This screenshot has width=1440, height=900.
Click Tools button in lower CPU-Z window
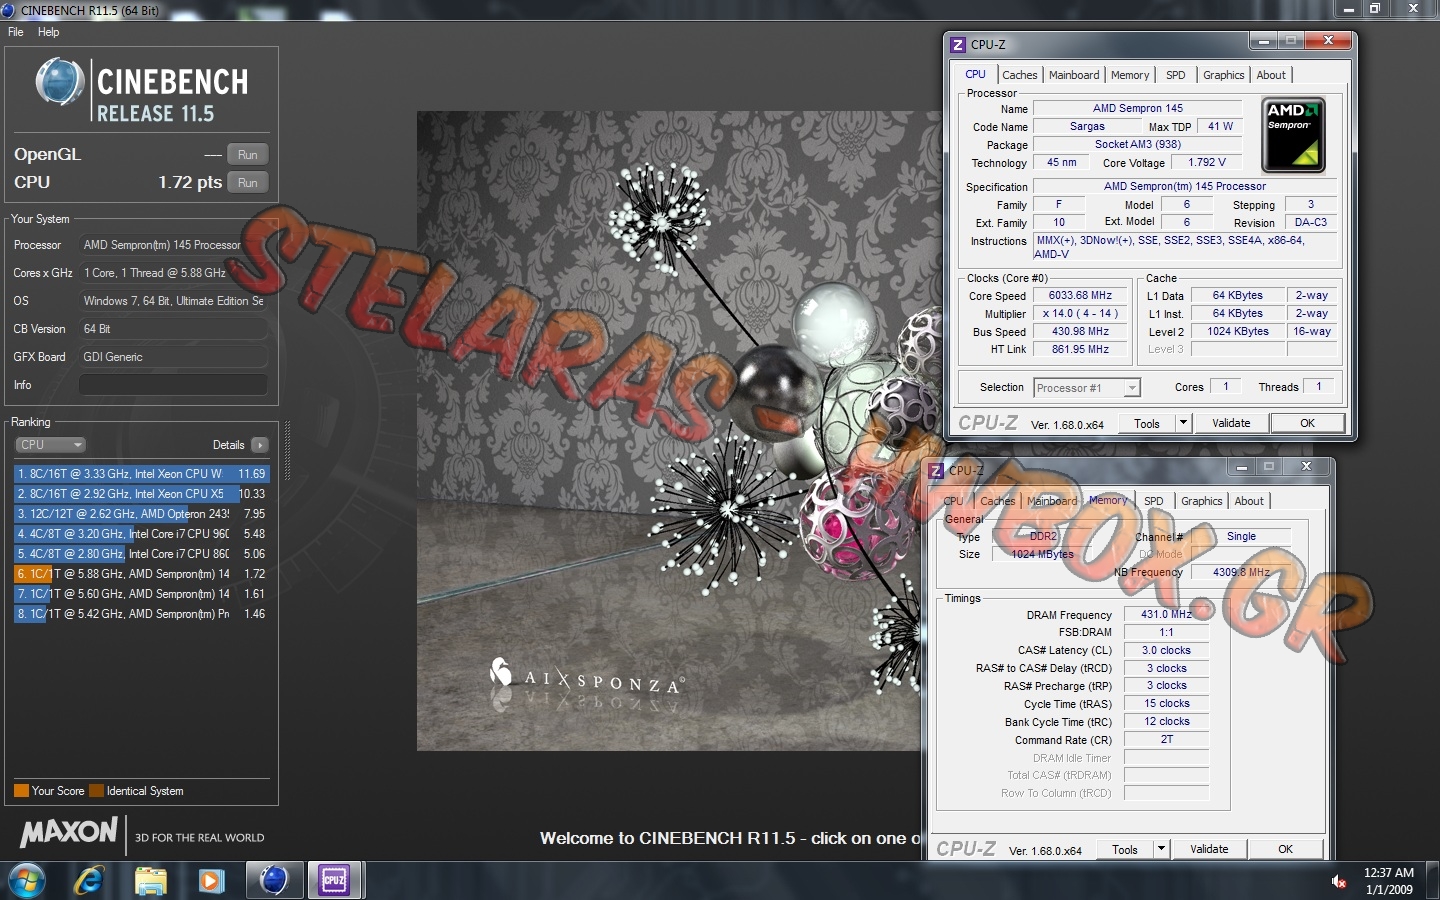(x=1125, y=850)
